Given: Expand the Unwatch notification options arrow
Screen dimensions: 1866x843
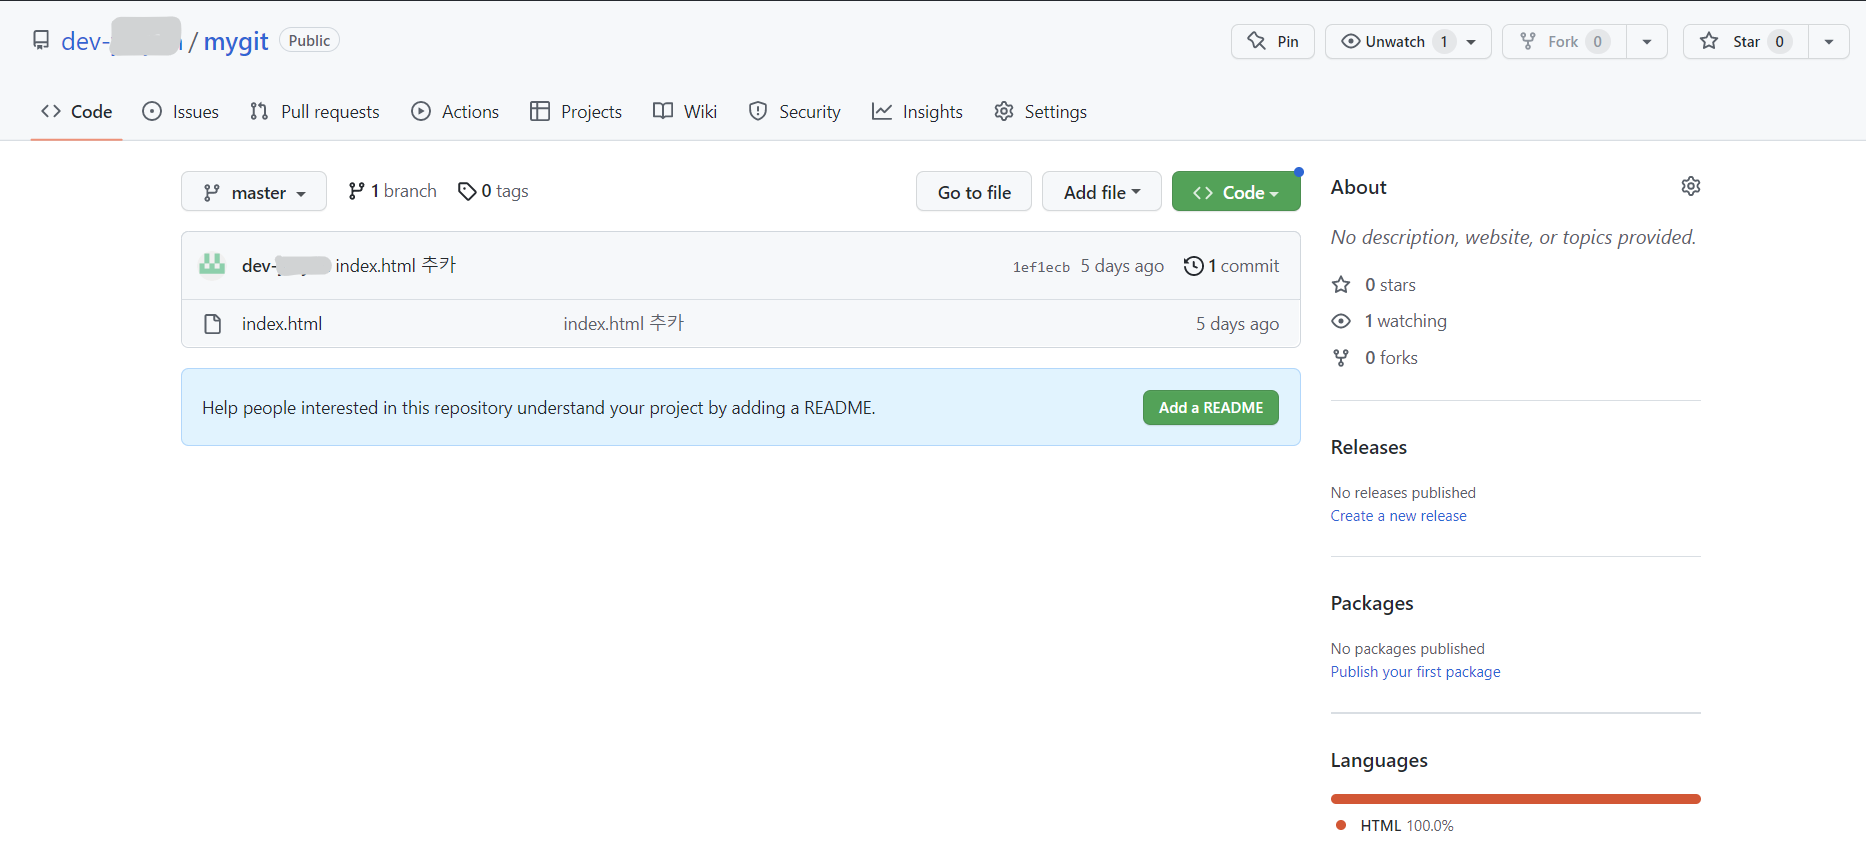Looking at the screenshot, I should pyautogui.click(x=1471, y=42).
